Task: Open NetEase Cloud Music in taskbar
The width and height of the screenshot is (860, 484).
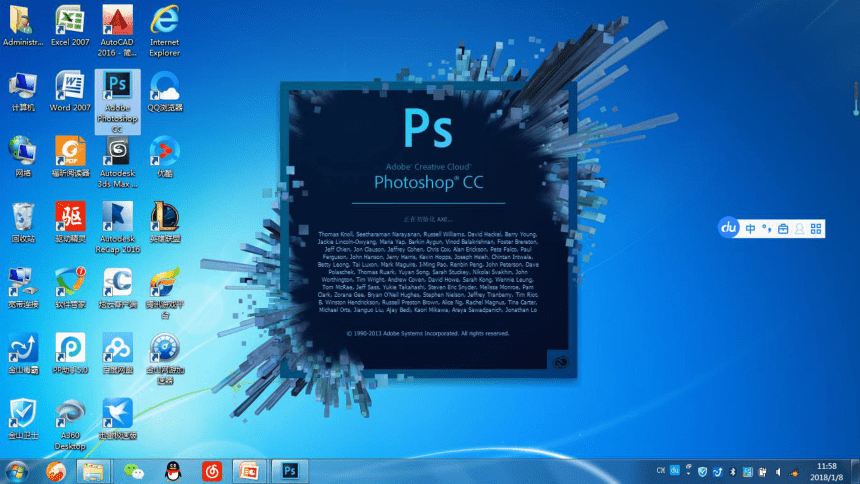Action: pos(212,471)
